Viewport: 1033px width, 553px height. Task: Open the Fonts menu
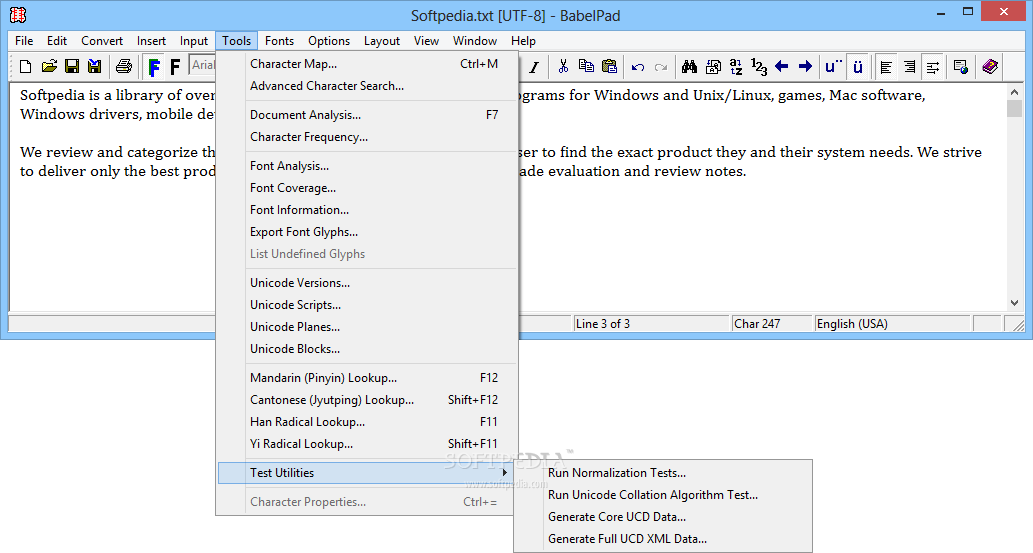point(279,41)
